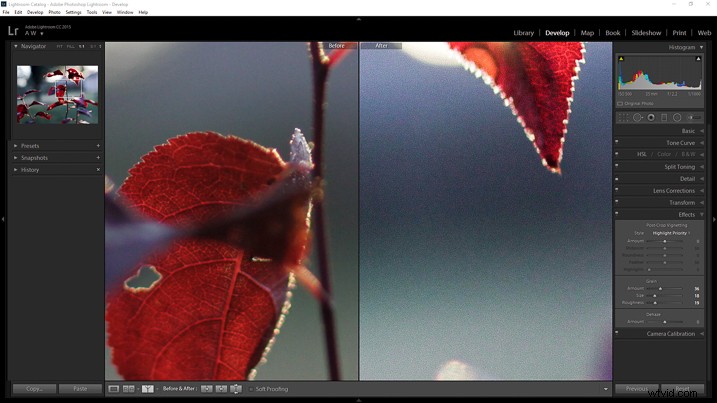Screen dimensions: 717x403
Task: Toggle Split Toning panel switch
Action: click(x=617, y=165)
